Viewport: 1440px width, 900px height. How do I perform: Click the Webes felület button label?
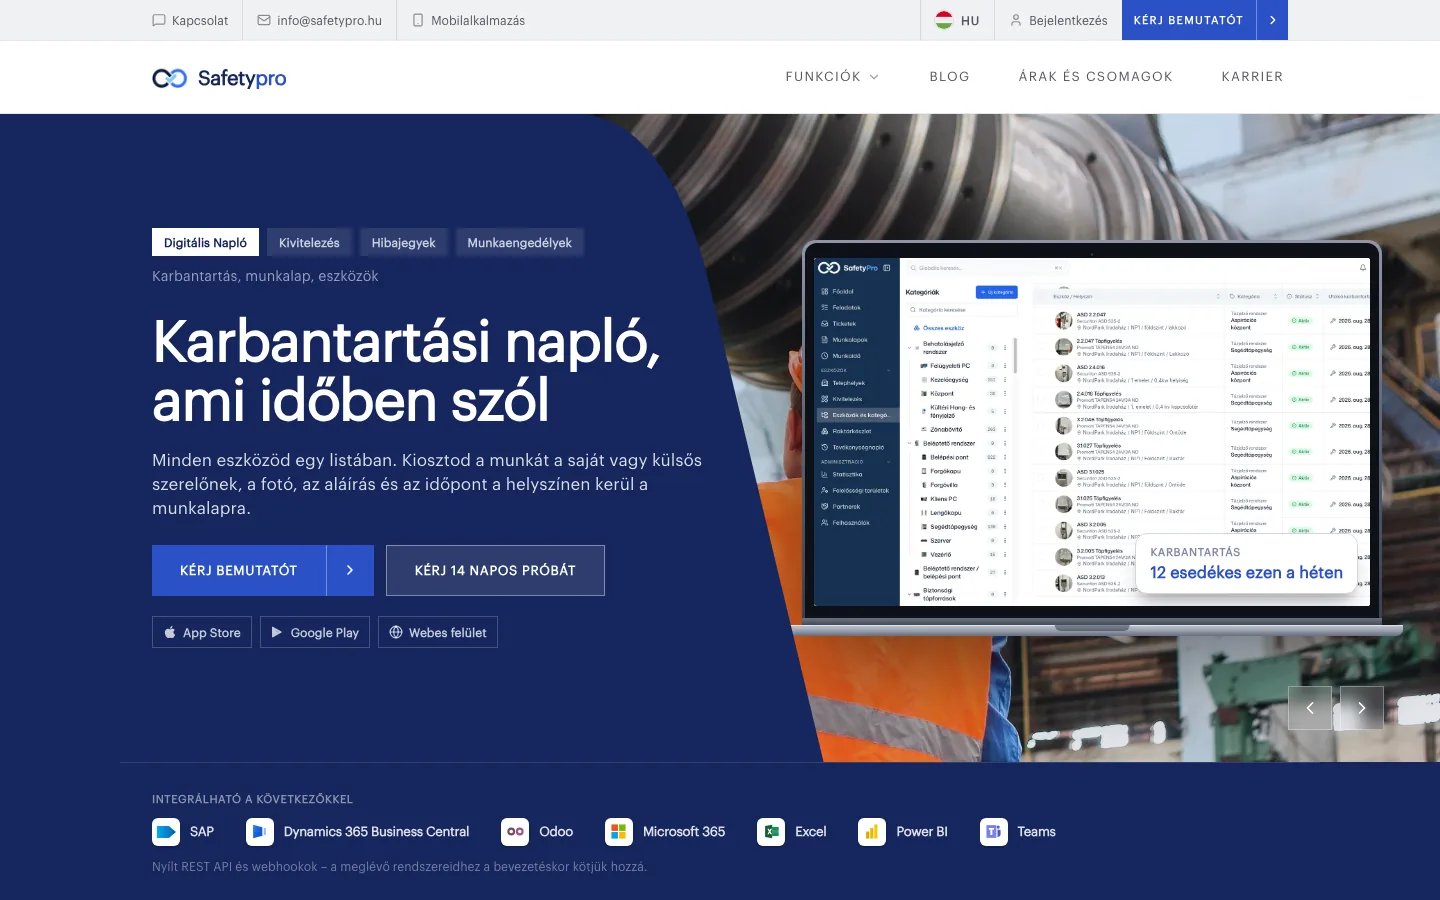448,632
